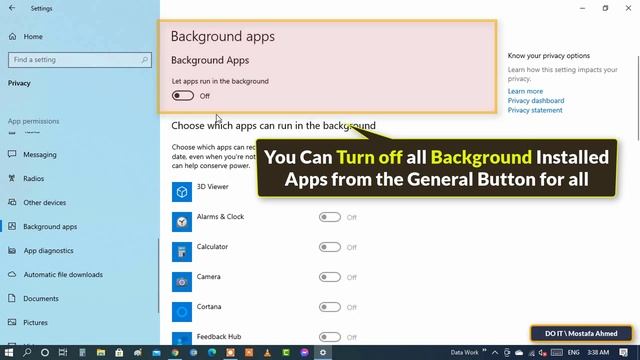This screenshot has width=640, height=360.
Task: Toggle Camera background switch
Action: pos(330,277)
